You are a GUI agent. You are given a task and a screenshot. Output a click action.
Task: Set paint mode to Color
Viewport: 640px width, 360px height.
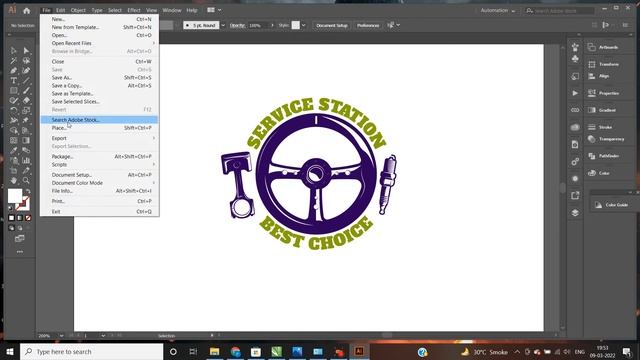pyautogui.click(x=11, y=218)
